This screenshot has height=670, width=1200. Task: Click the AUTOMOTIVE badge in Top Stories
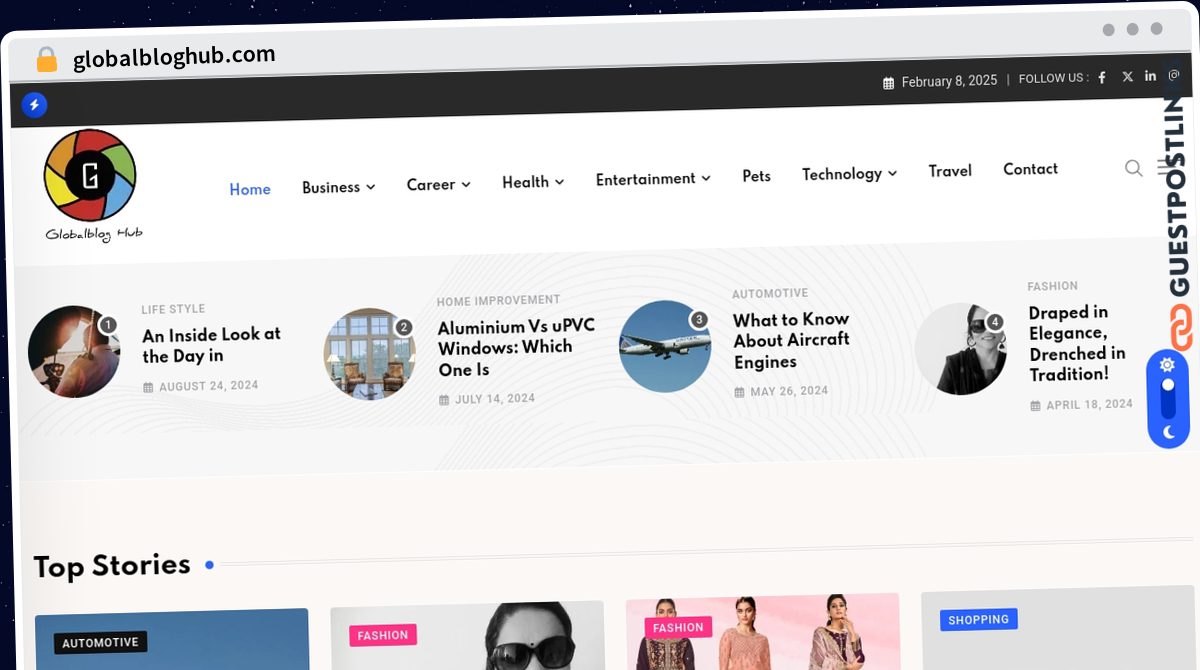coord(101,643)
